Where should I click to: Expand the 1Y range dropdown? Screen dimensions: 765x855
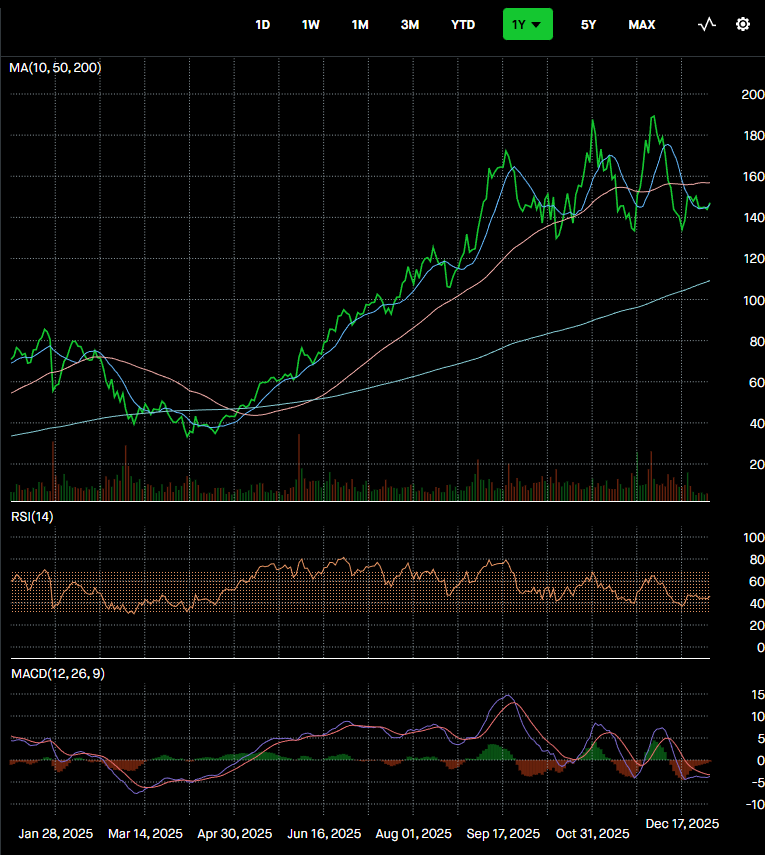coord(528,24)
